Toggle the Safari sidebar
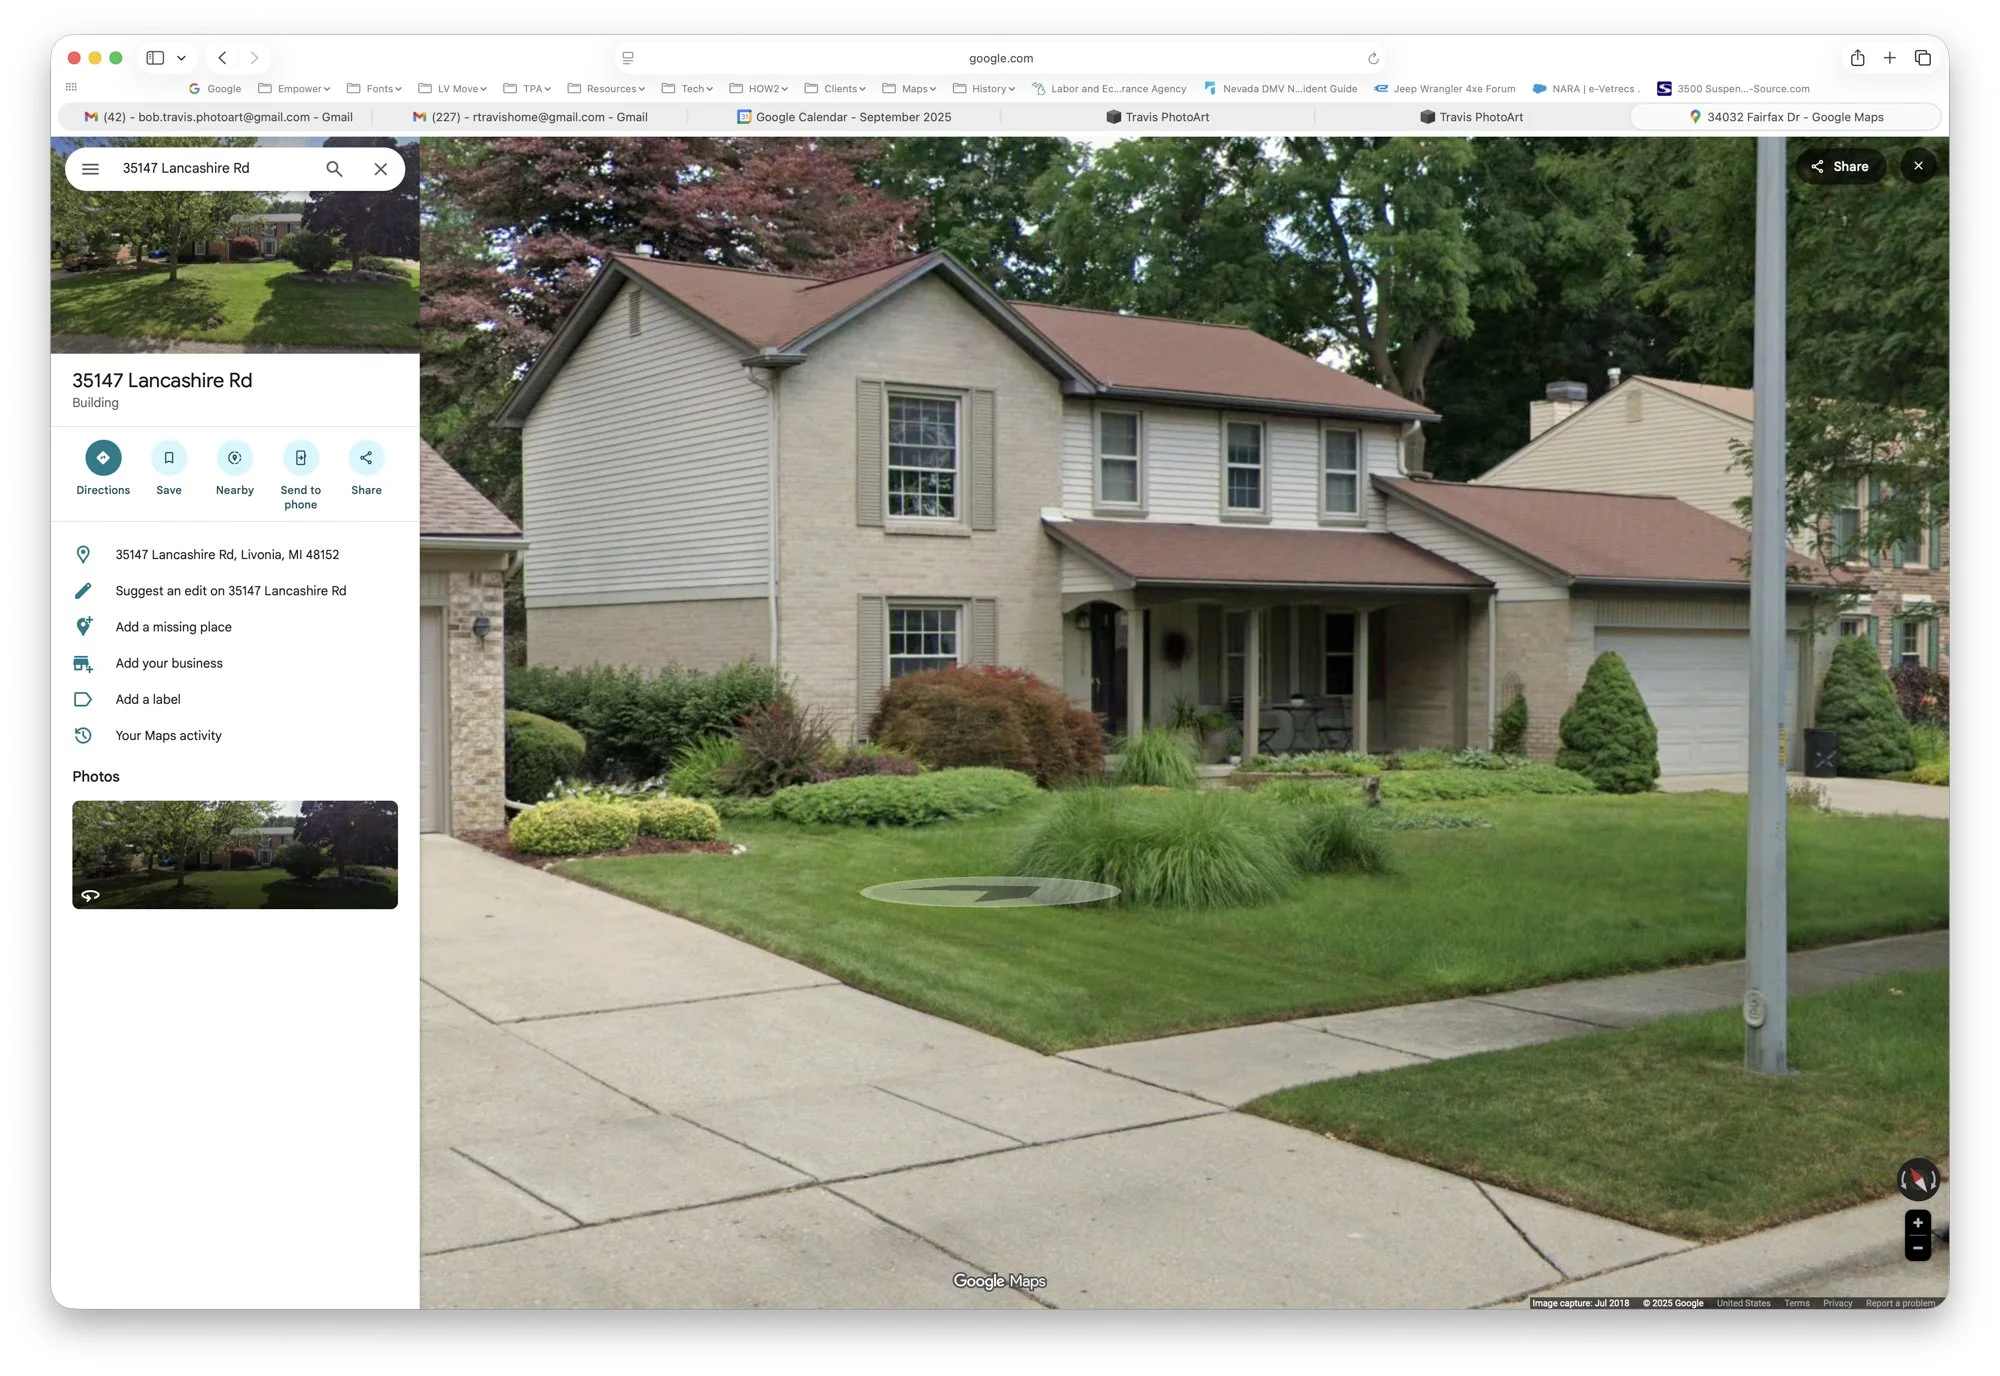The image size is (2000, 1376). [153, 57]
